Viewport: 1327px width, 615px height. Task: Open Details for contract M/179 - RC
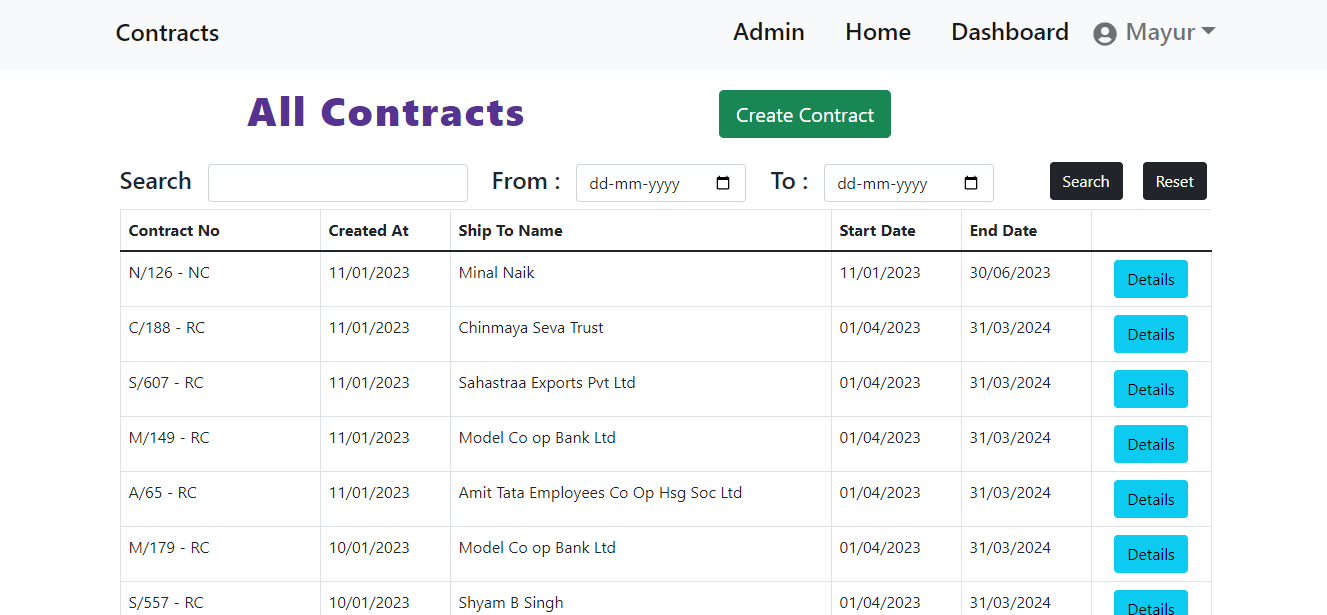(1150, 554)
